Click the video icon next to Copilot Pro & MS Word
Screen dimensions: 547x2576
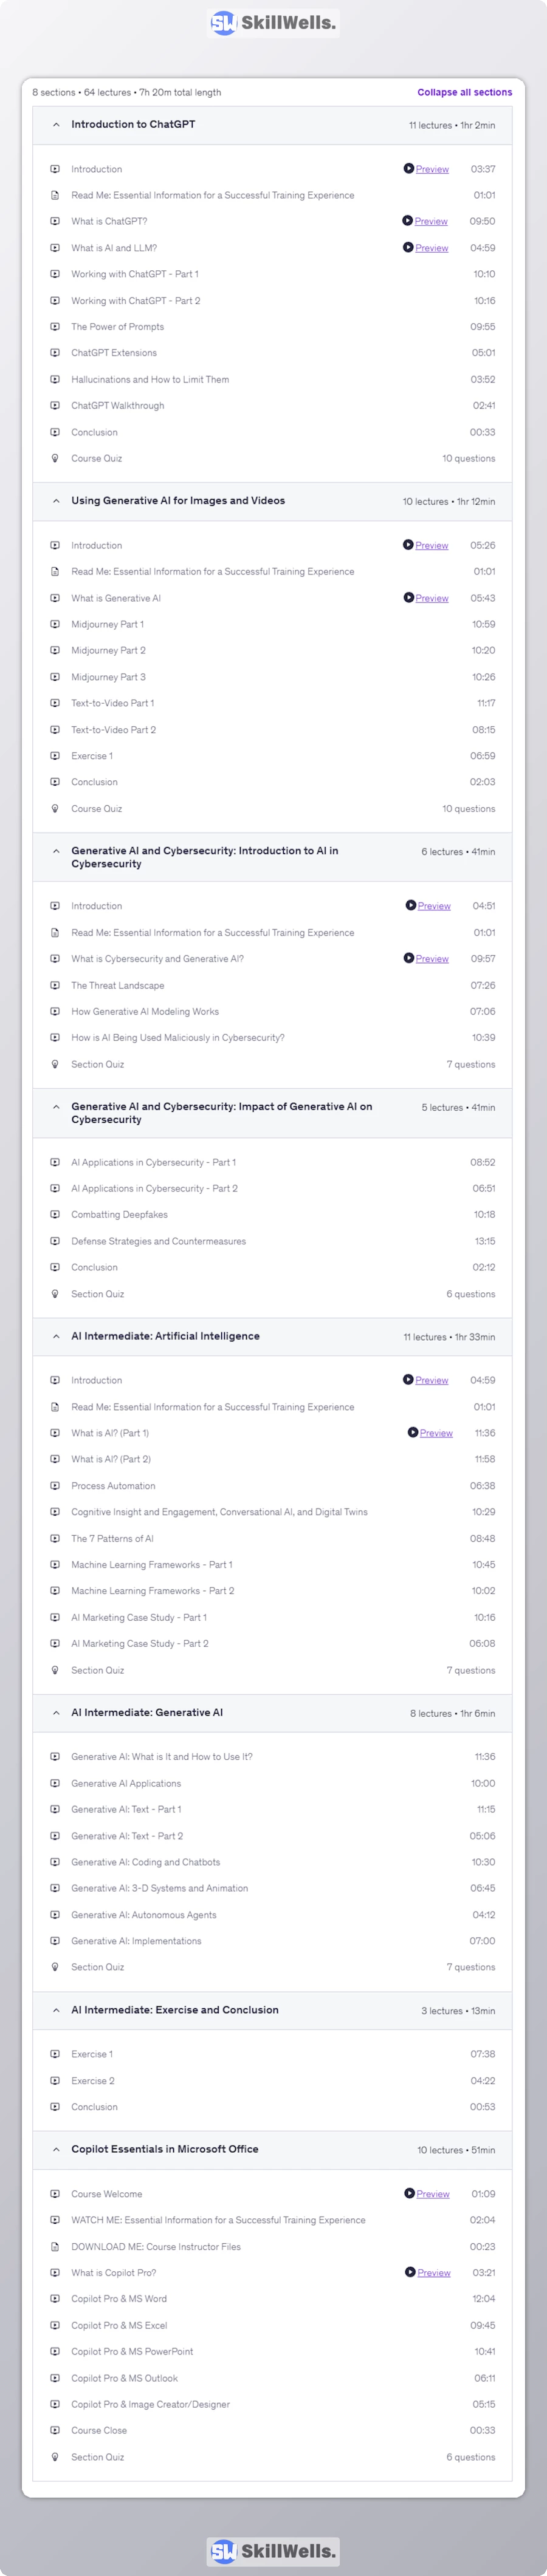pos(55,2299)
